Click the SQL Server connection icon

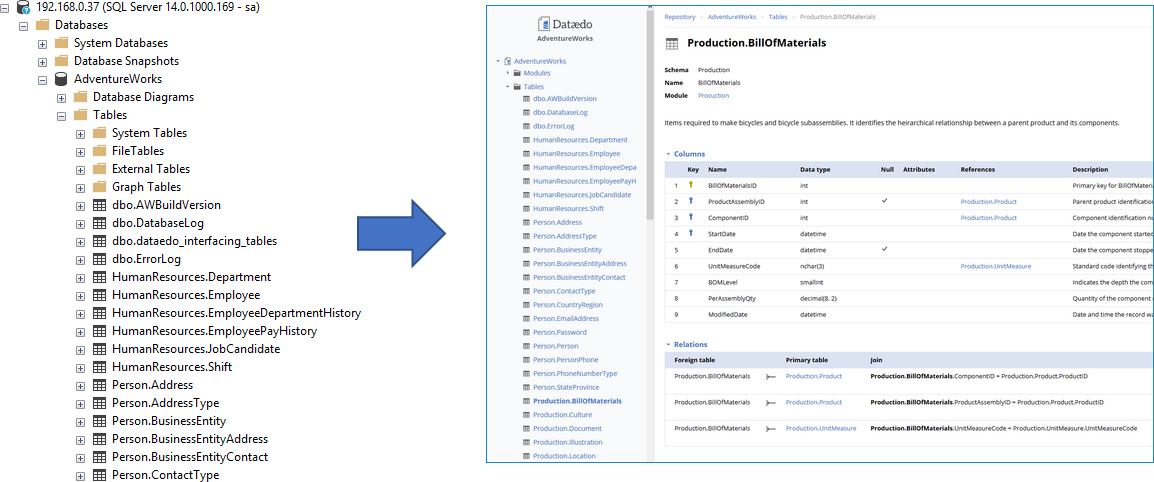[23, 7]
